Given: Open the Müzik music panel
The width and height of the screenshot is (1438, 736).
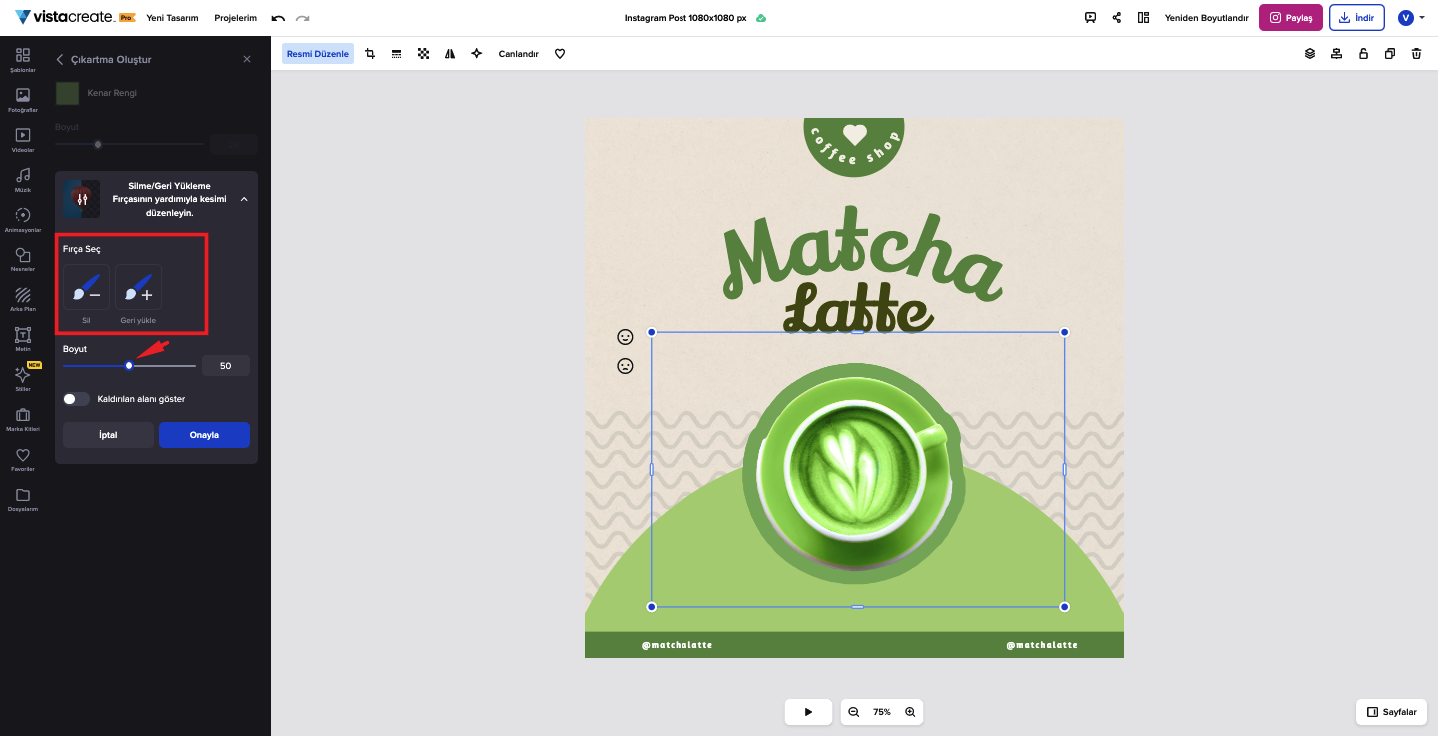Looking at the screenshot, I should (23, 180).
